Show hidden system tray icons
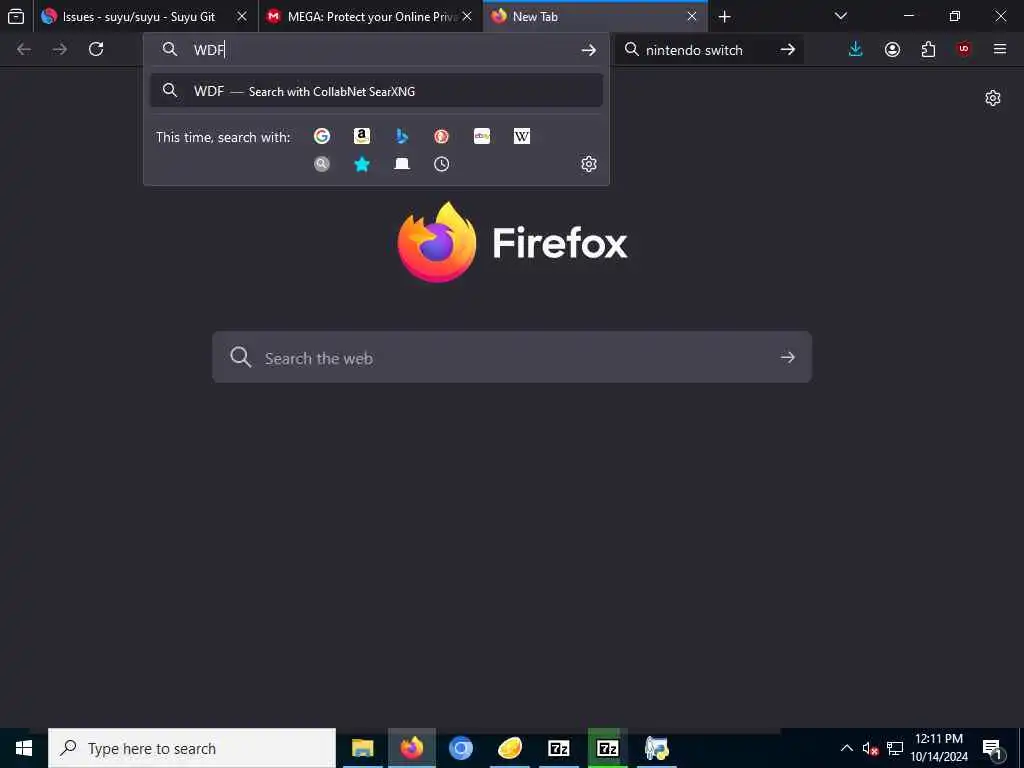1024x768 pixels. point(846,748)
